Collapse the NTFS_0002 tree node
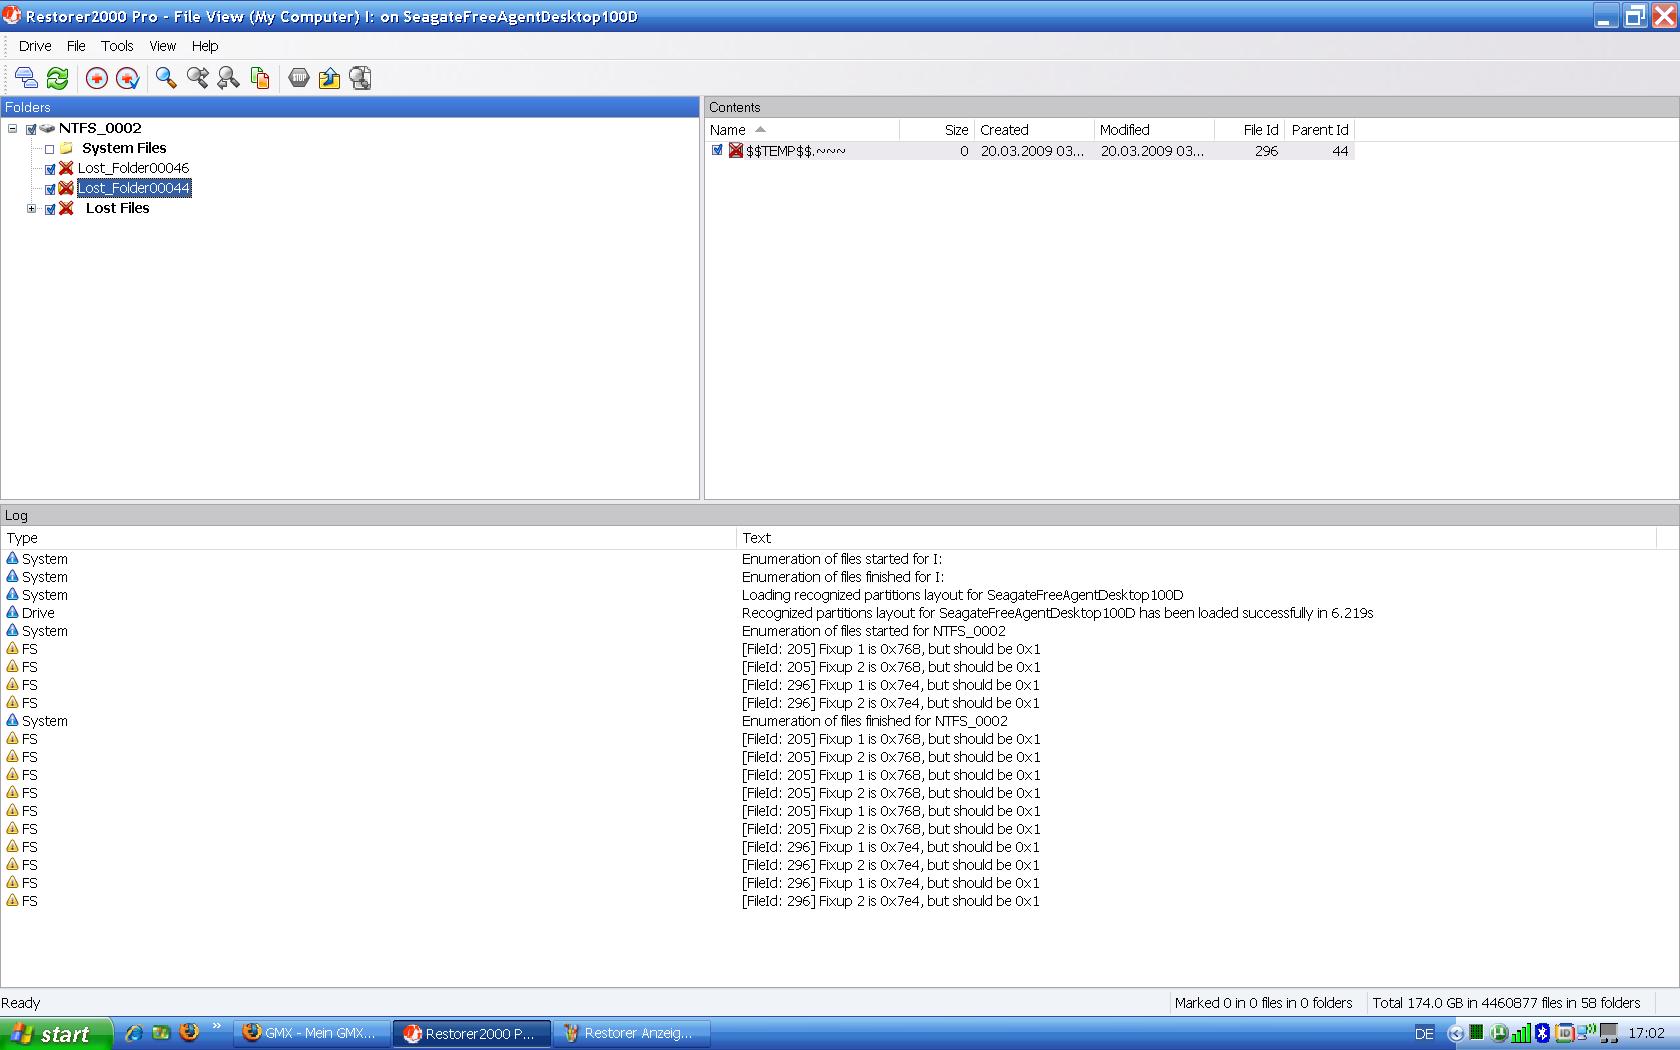Image resolution: width=1680 pixels, height=1050 pixels. (x=12, y=128)
